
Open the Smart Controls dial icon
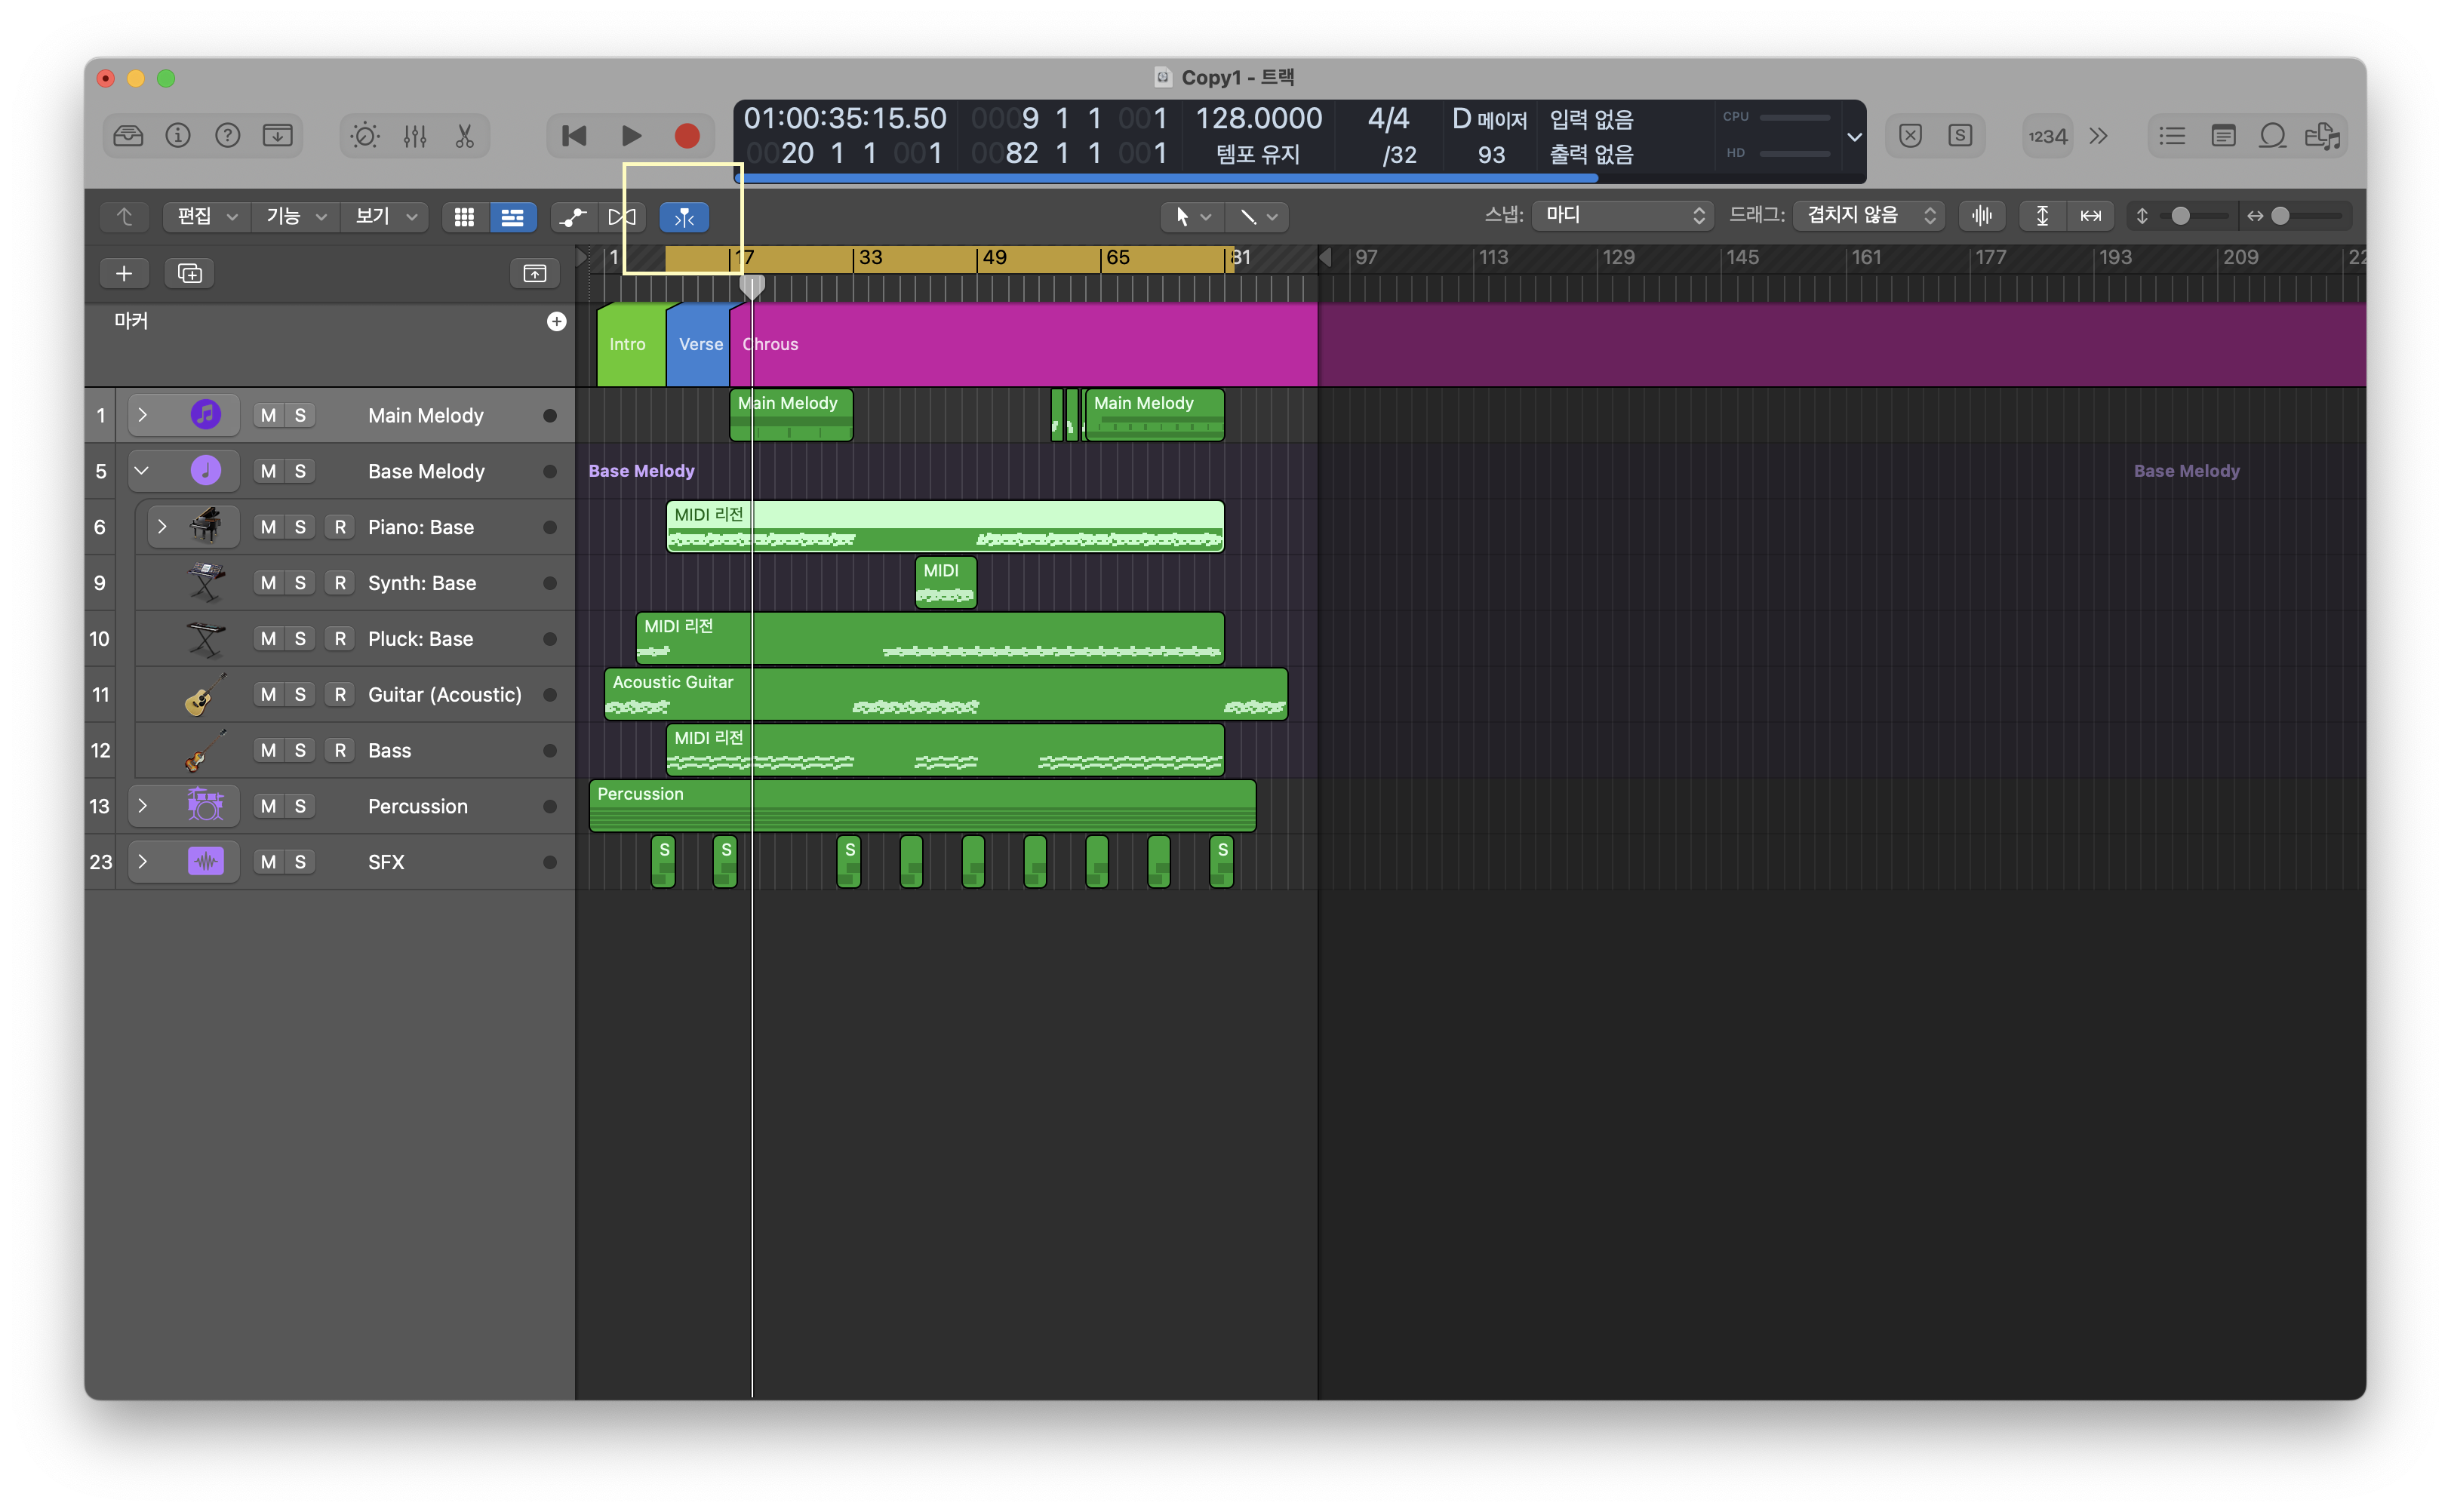[x=365, y=136]
